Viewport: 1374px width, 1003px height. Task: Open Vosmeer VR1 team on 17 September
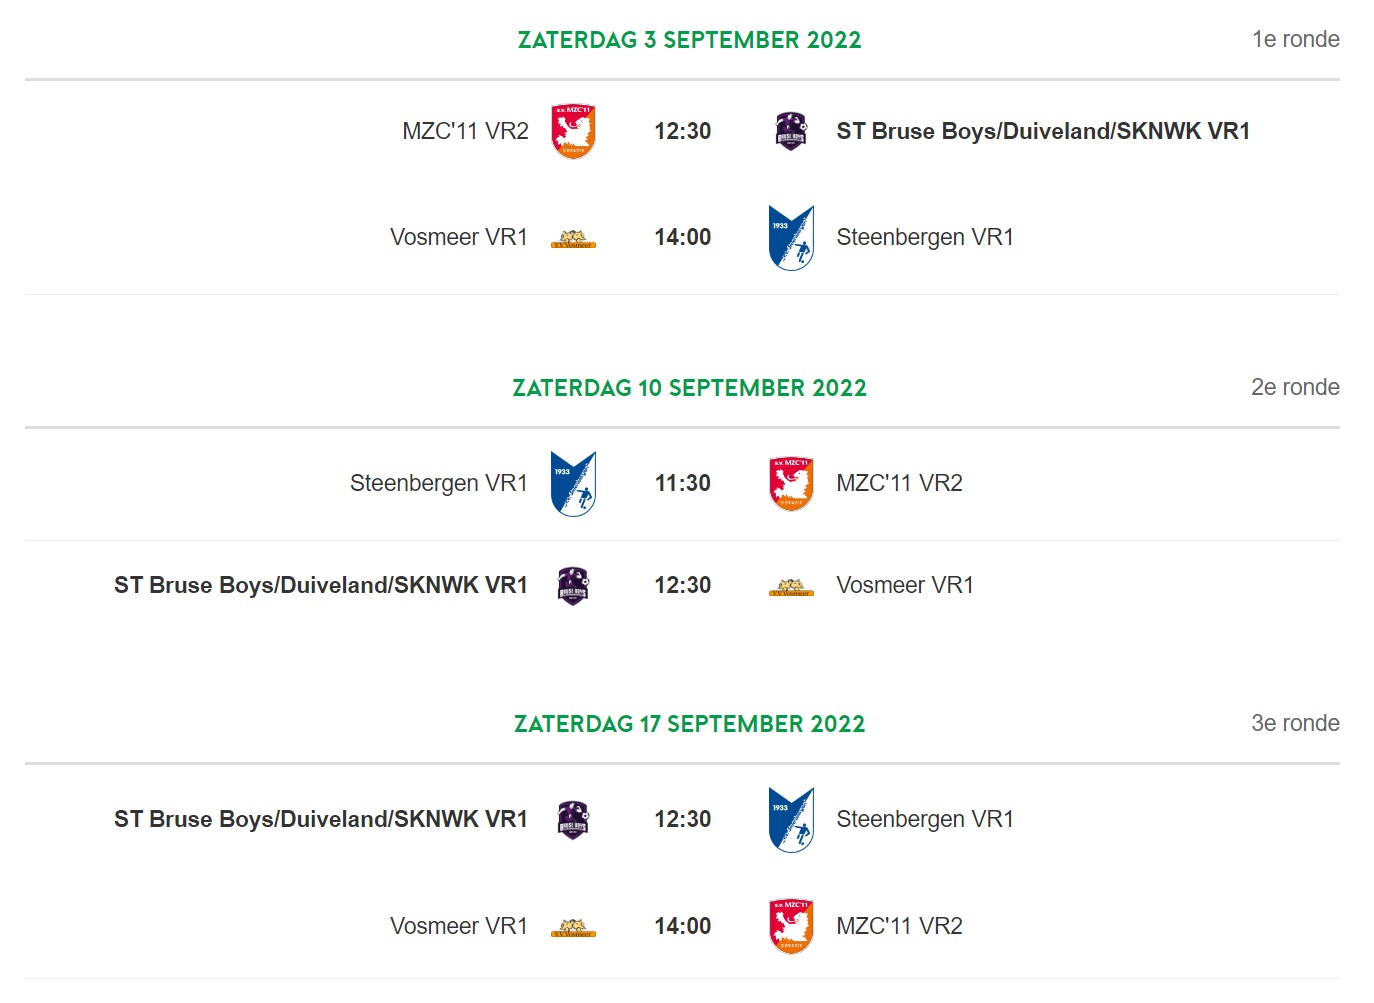tap(459, 926)
